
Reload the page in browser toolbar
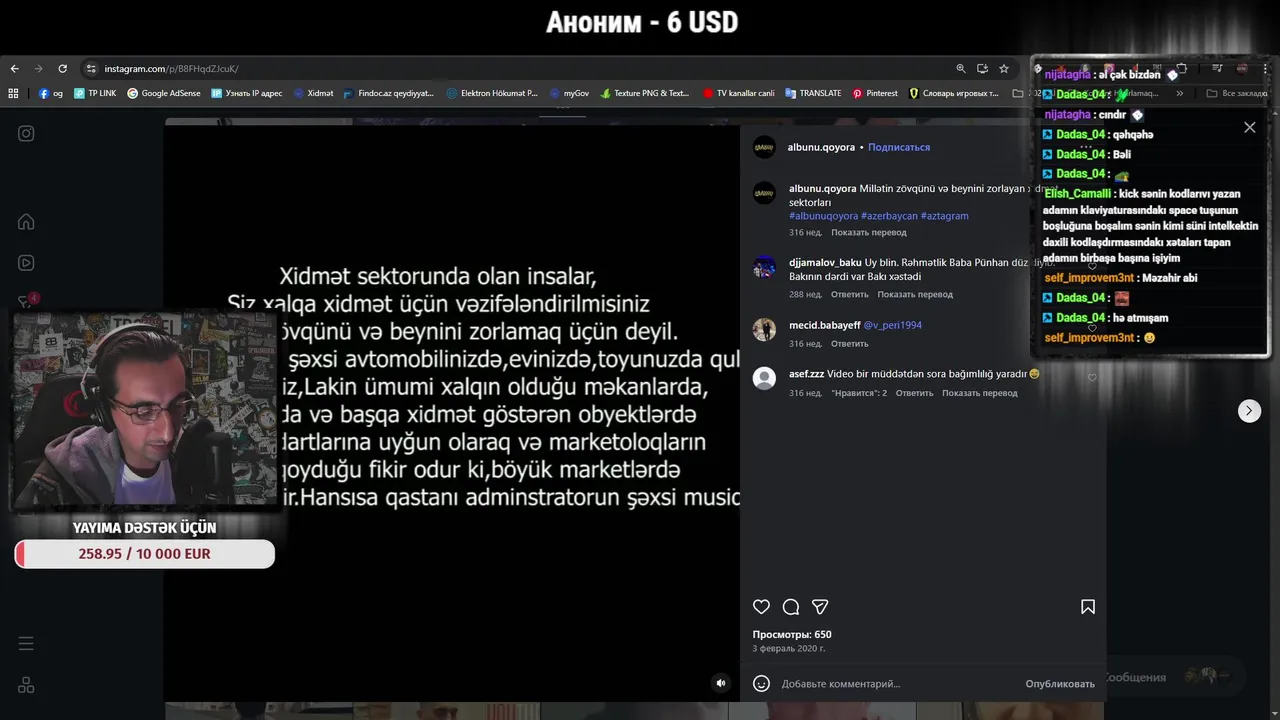(62, 69)
